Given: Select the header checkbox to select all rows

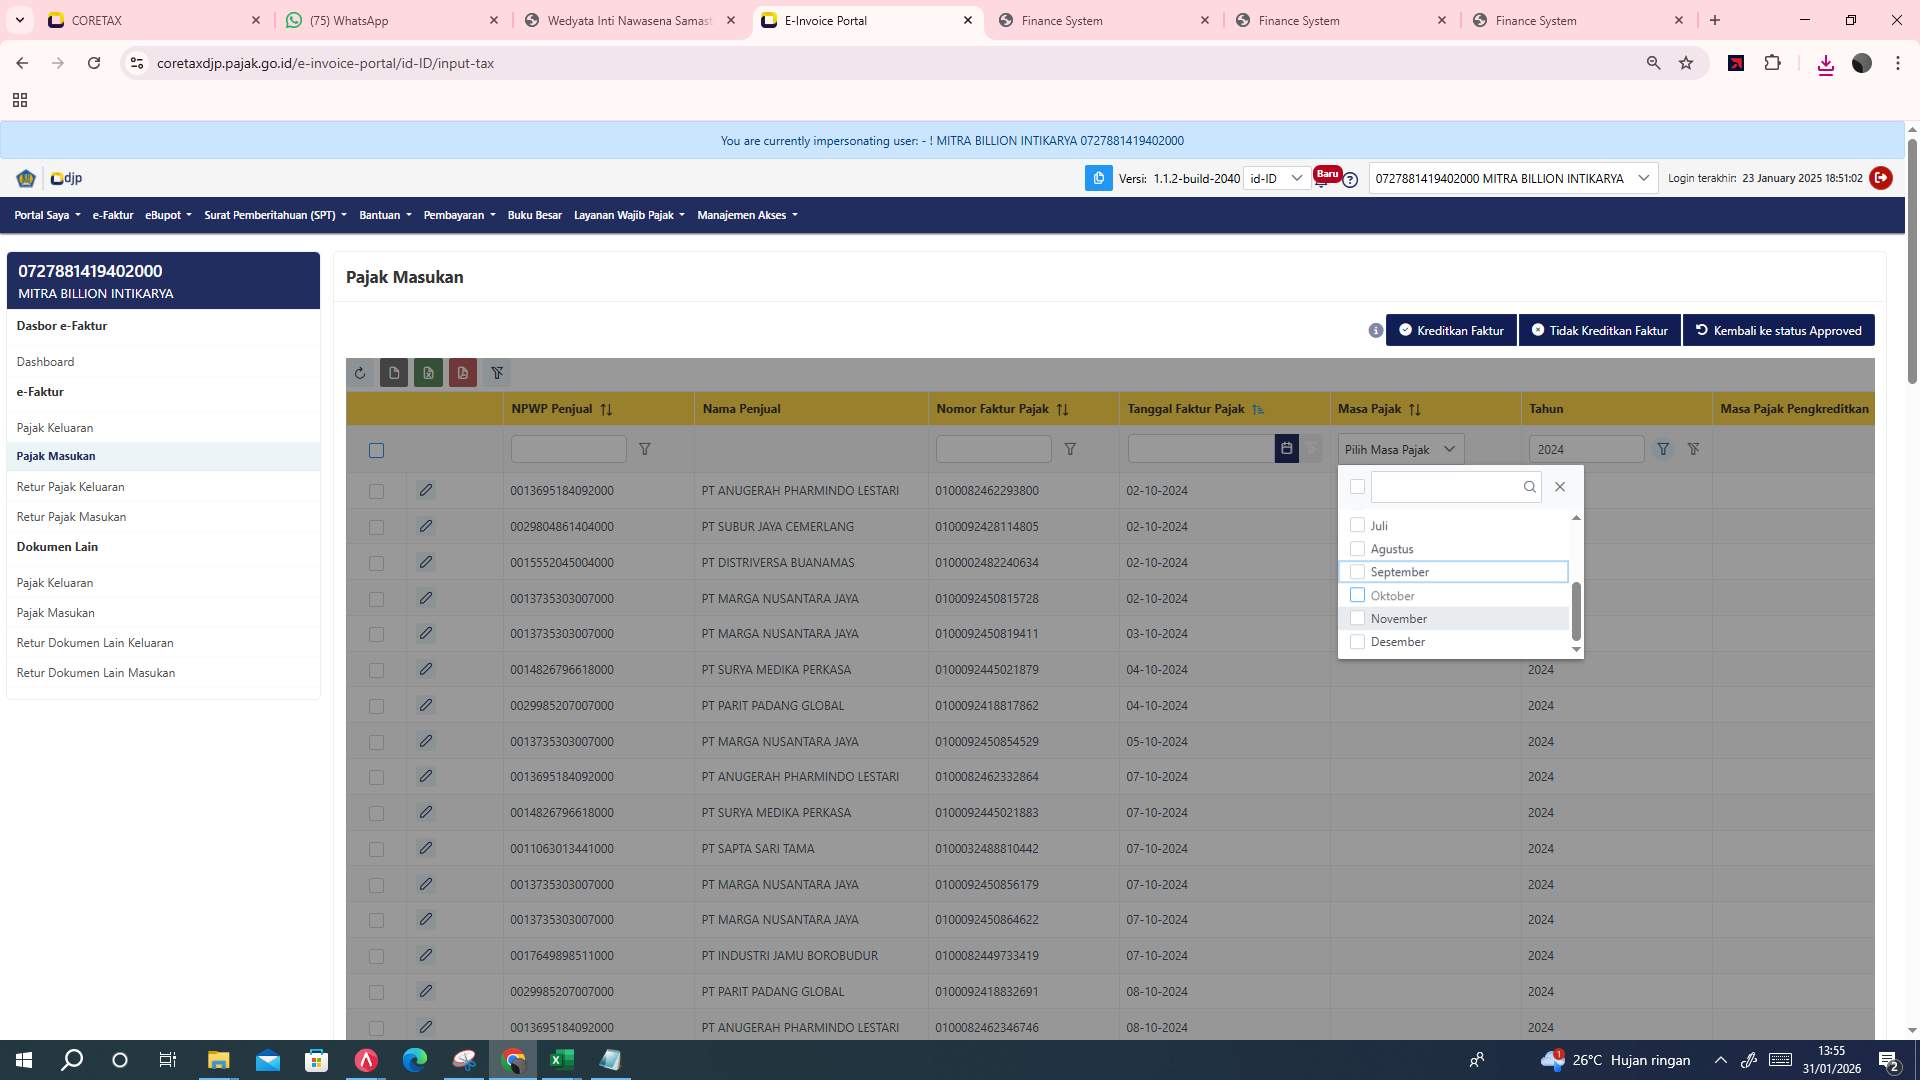Looking at the screenshot, I should pyautogui.click(x=377, y=450).
